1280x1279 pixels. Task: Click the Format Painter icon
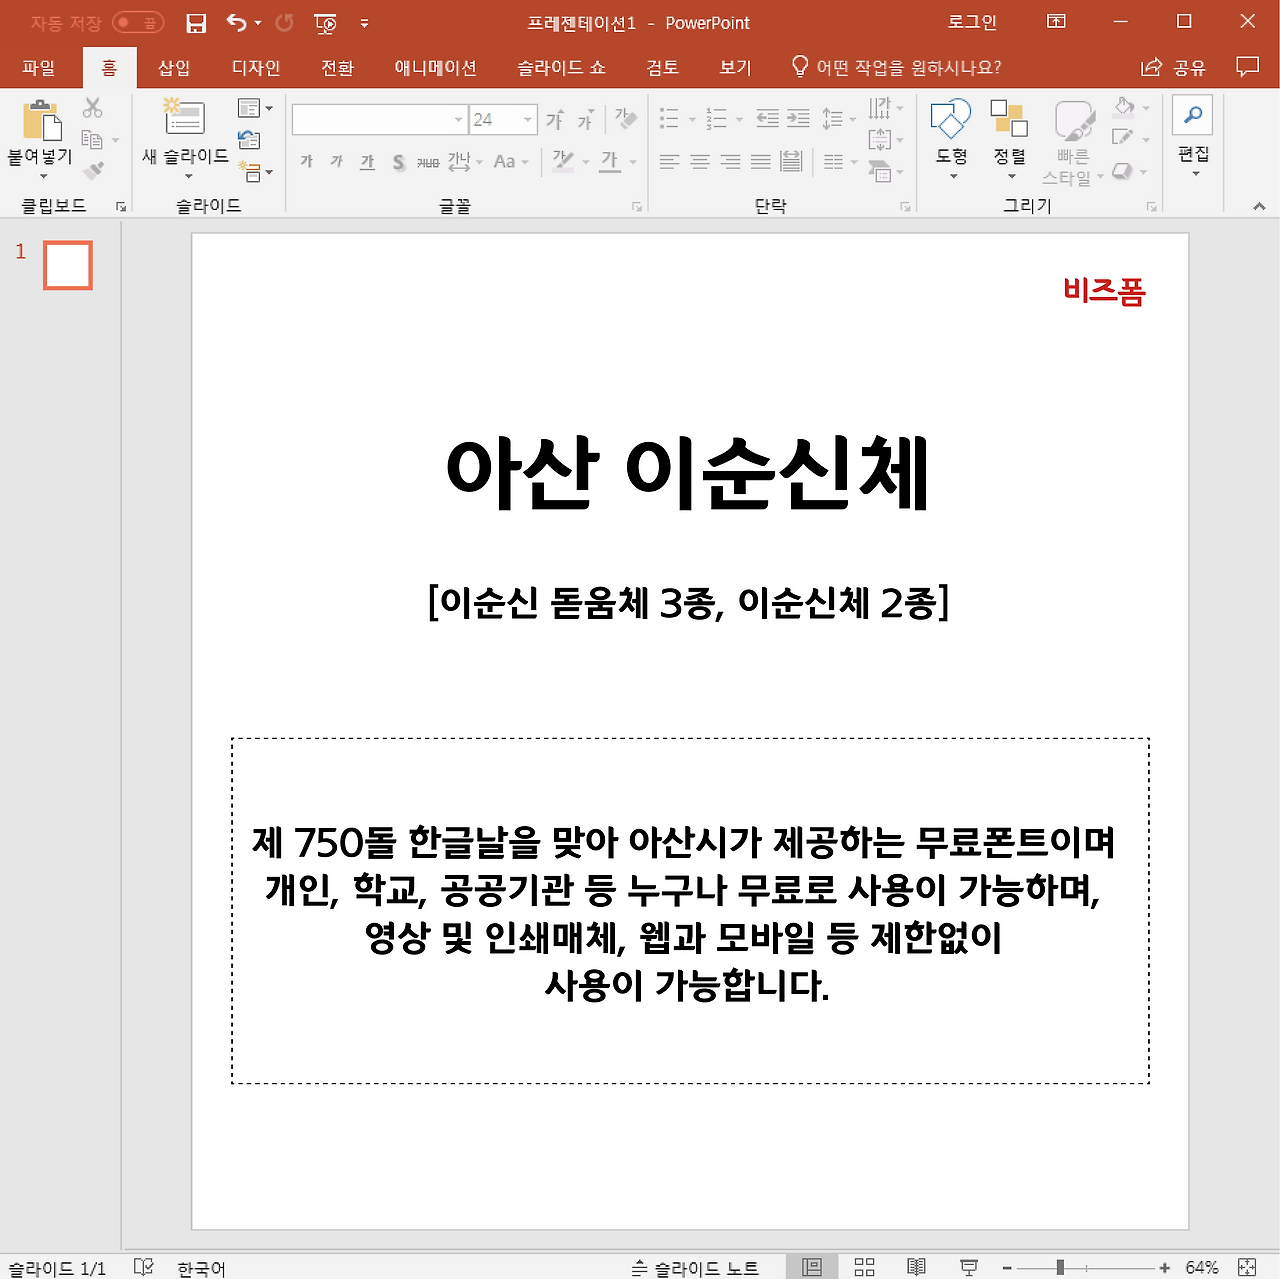(95, 170)
